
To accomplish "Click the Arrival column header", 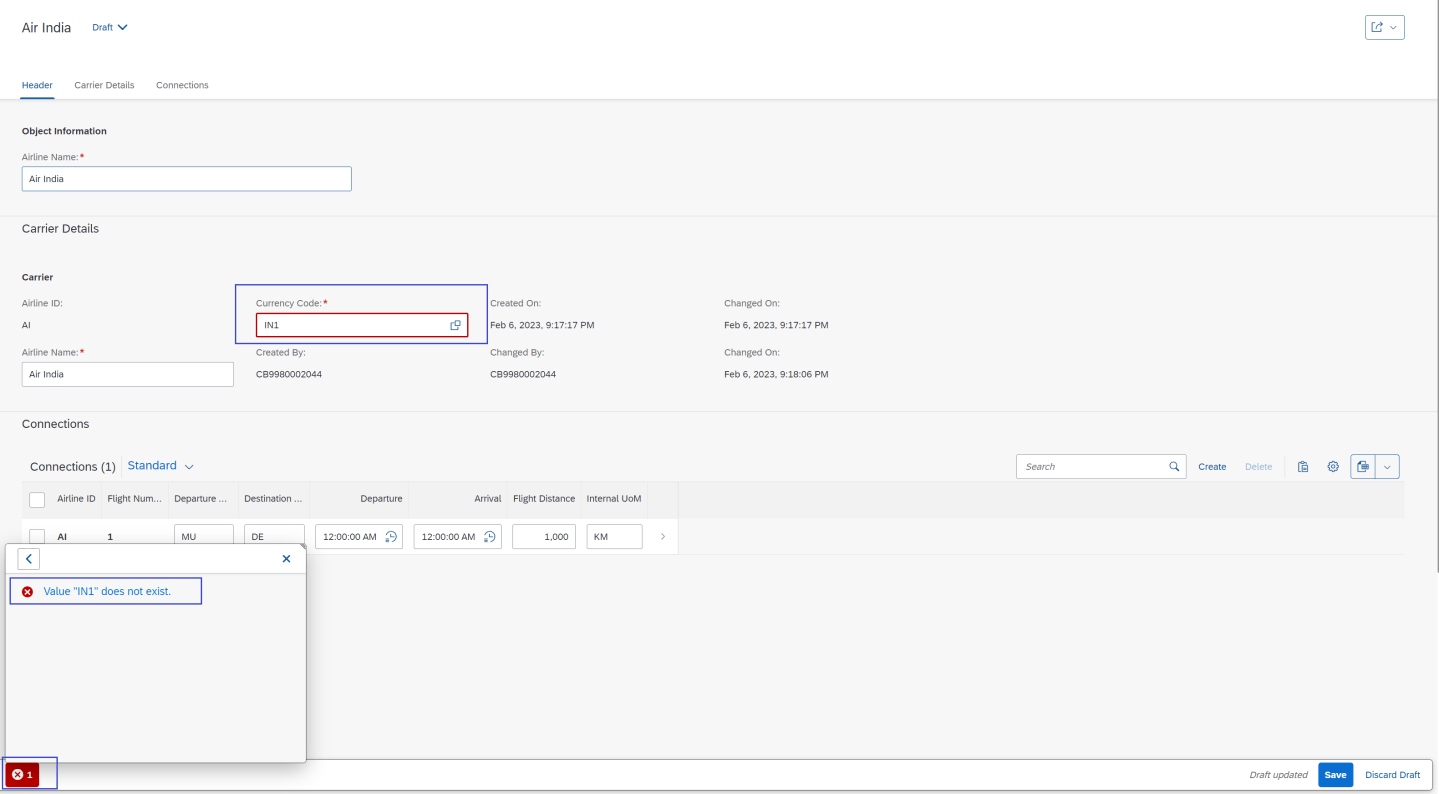I will point(458,499).
